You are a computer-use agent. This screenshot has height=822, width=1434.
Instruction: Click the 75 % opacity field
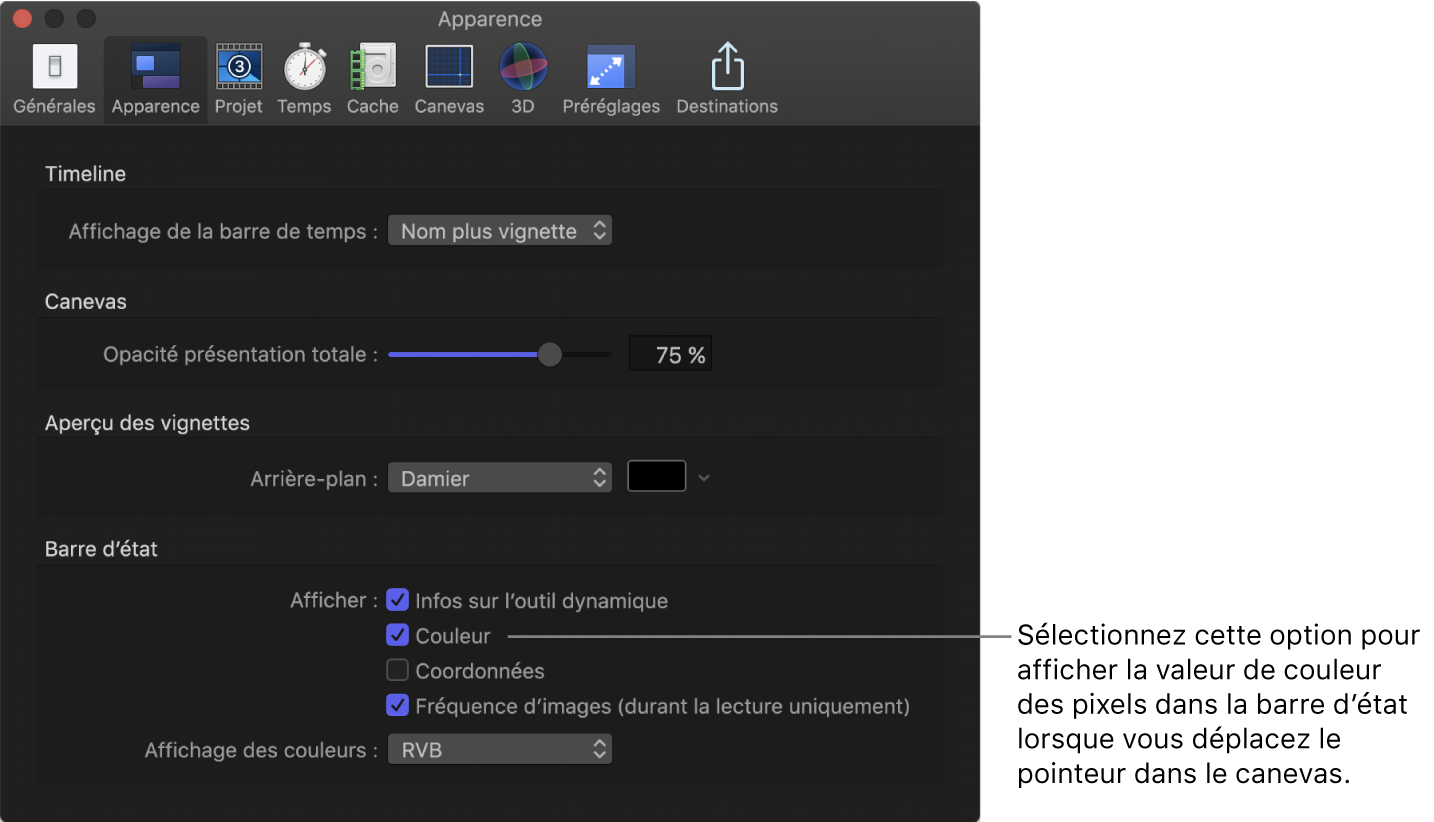[670, 355]
